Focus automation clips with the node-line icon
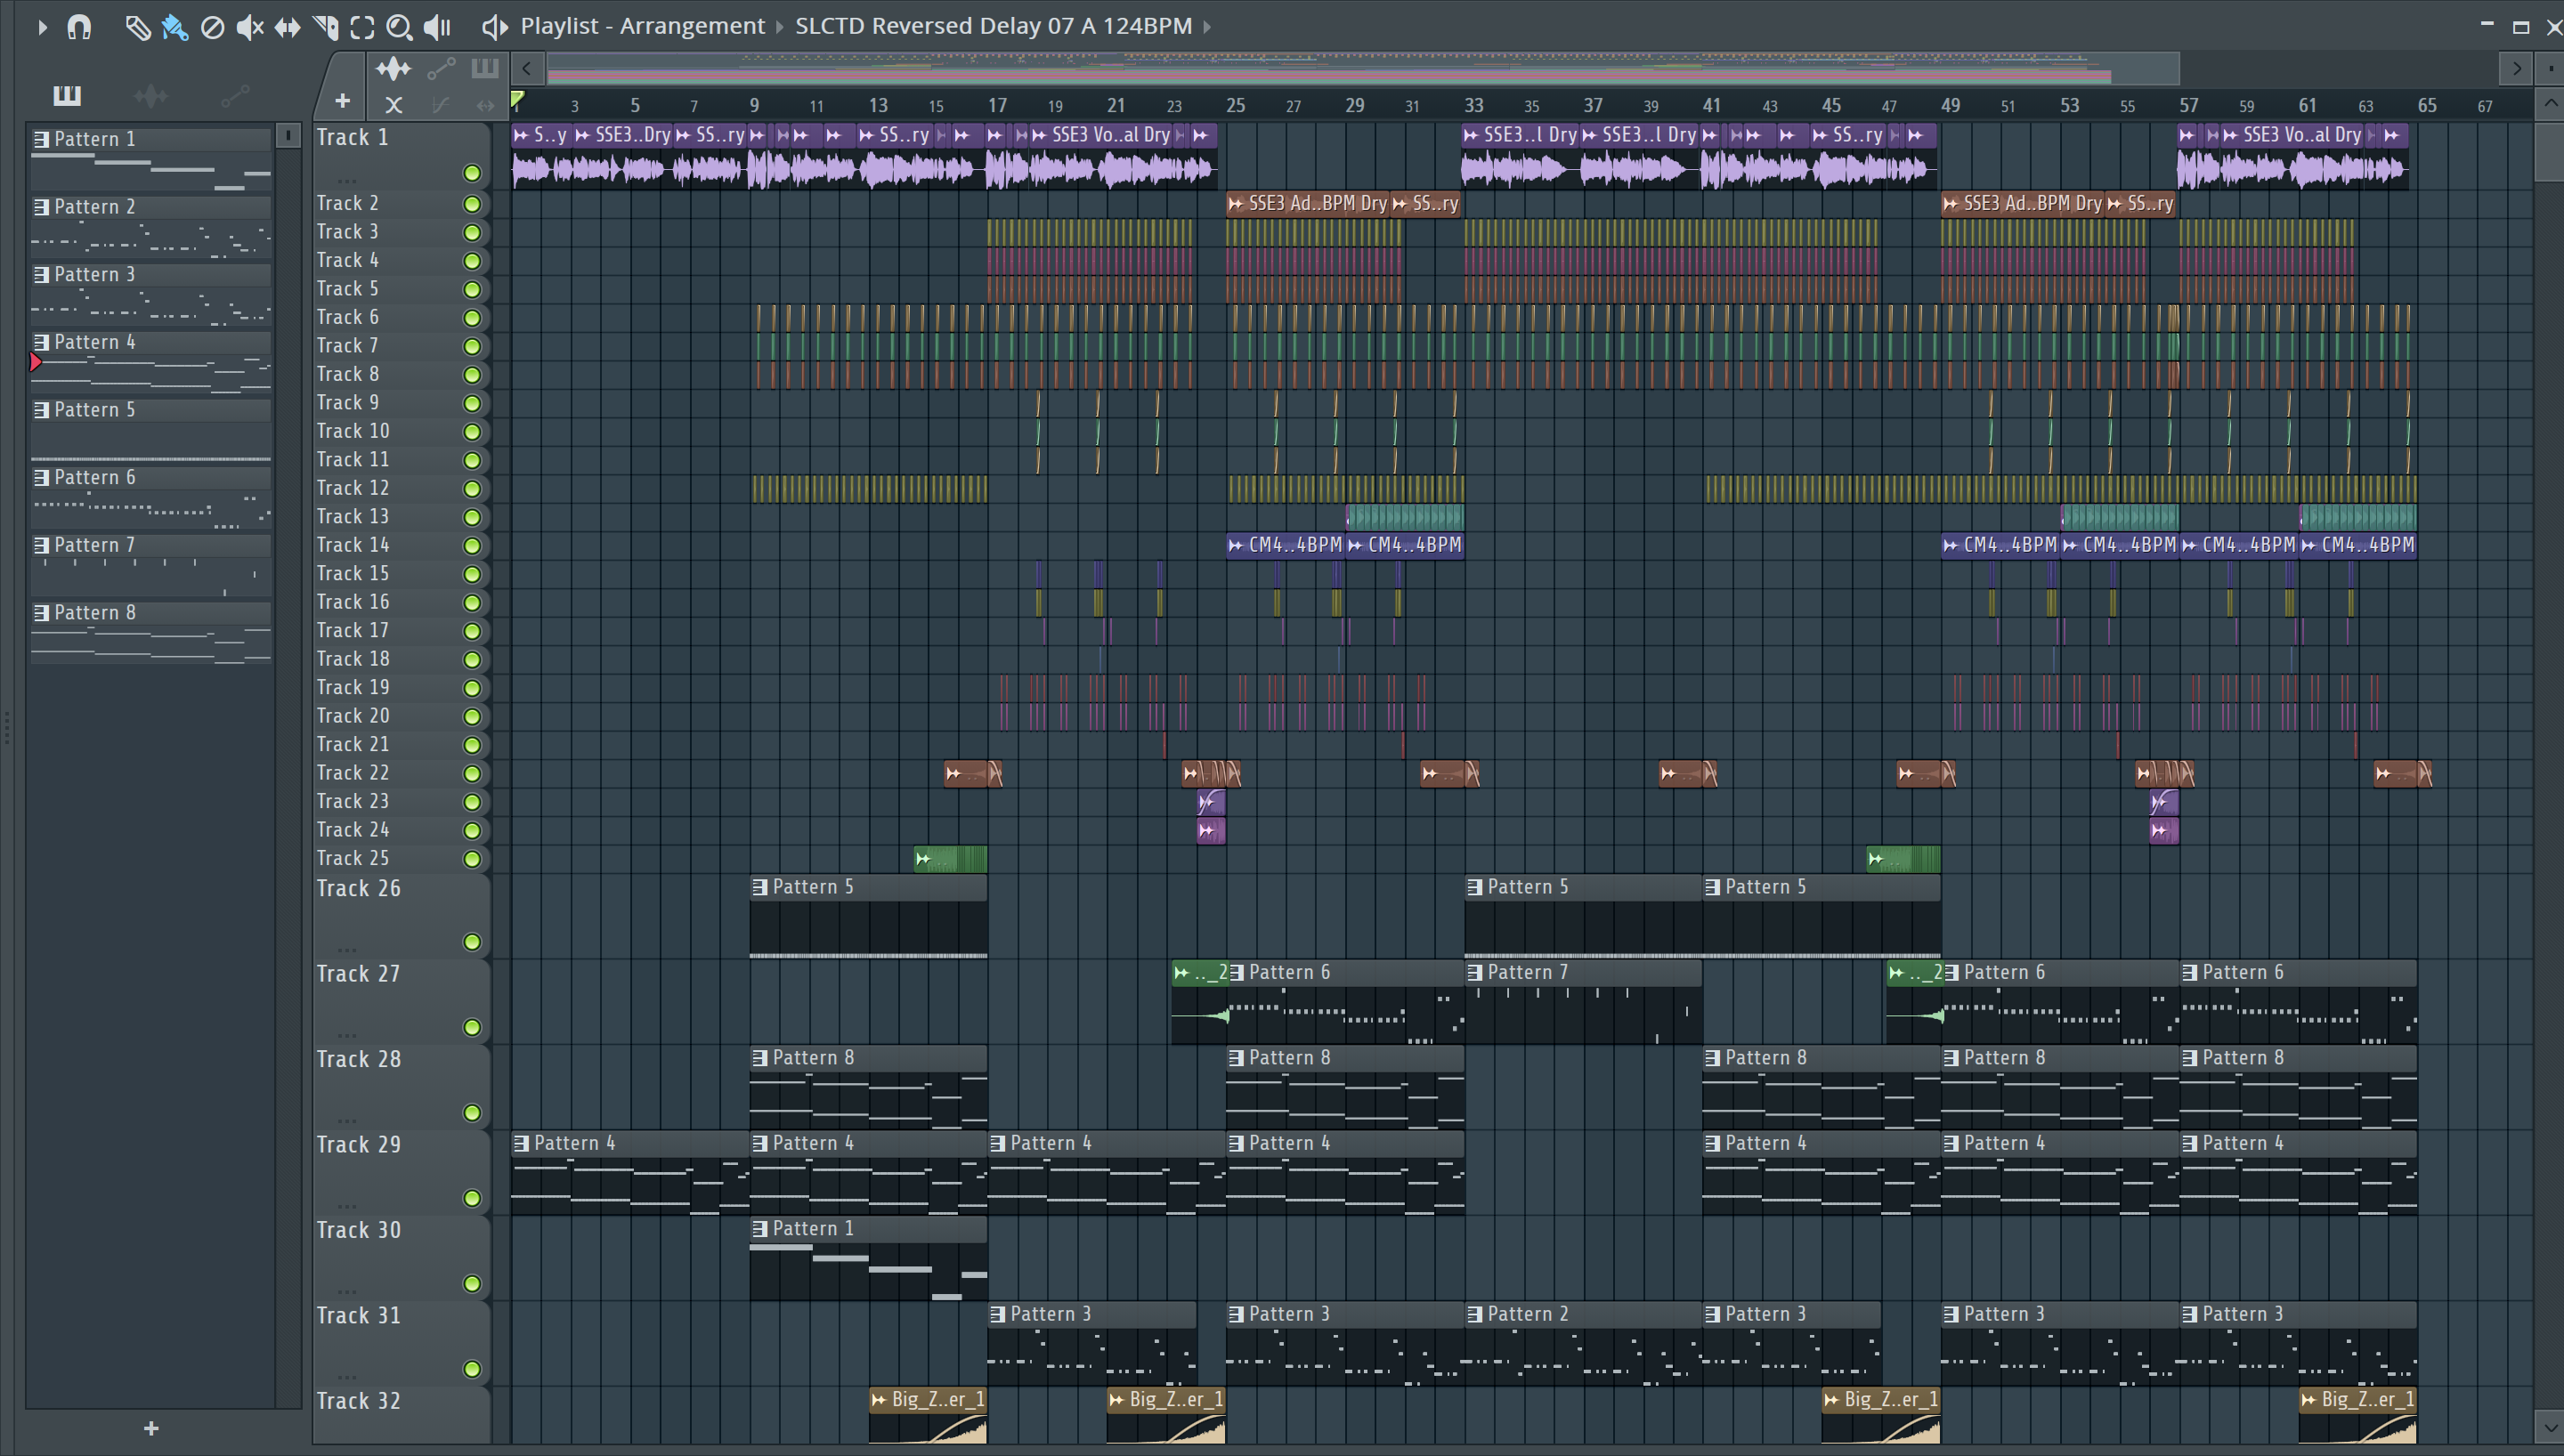Viewport: 2564px width, 1456px height. click(x=441, y=69)
